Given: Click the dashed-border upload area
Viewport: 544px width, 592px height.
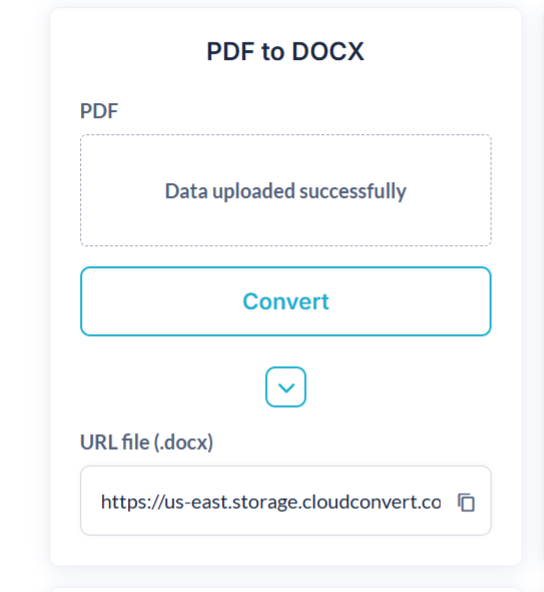Looking at the screenshot, I should (x=286, y=190).
